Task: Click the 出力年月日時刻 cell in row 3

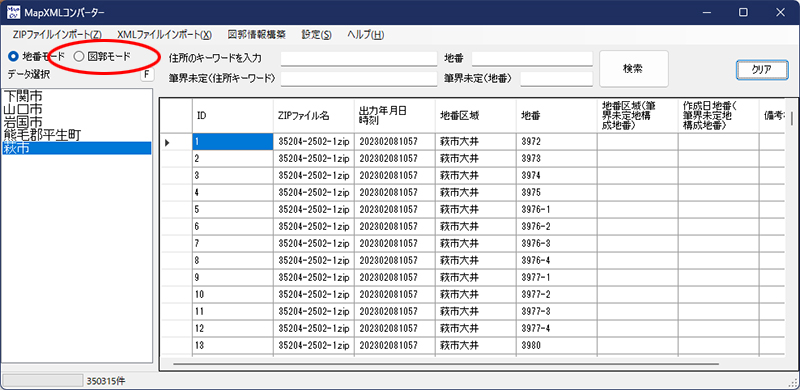Action: (395, 176)
